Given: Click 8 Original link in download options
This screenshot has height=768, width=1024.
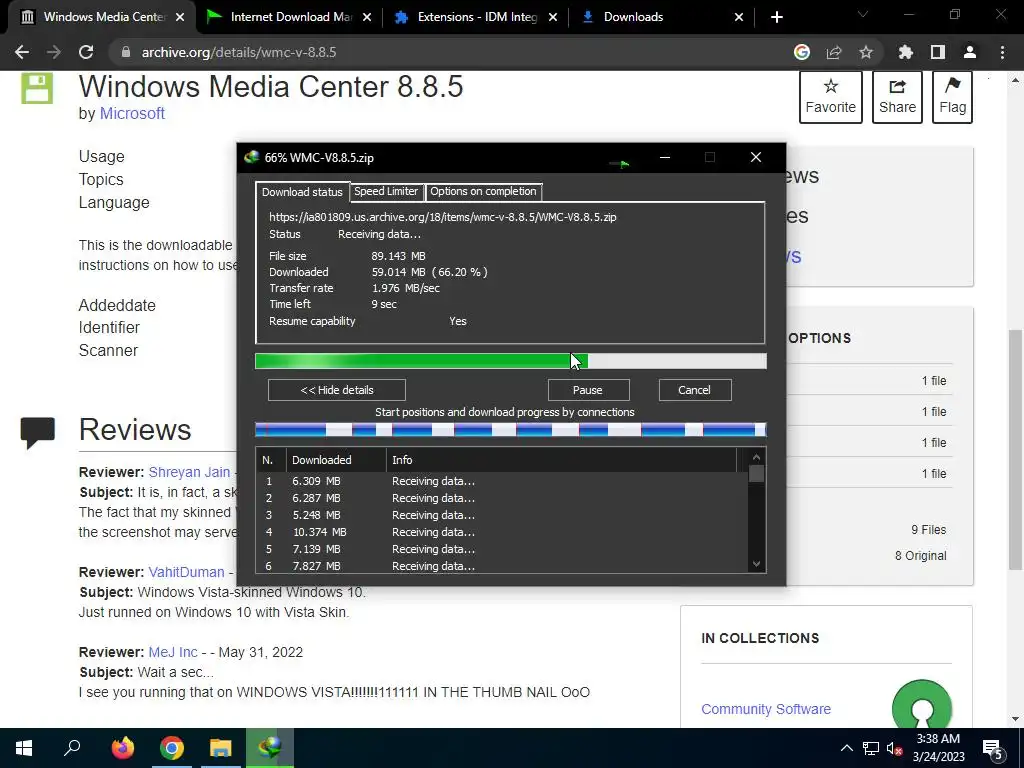Looking at the screenshot, I should click(x=921, y=556).
